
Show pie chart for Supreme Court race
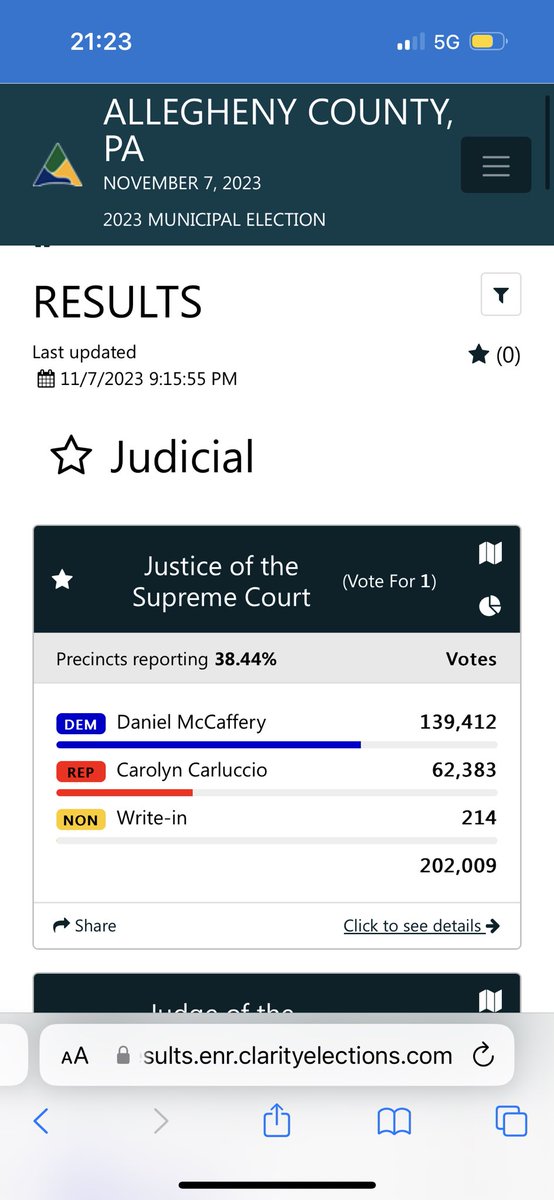(490, 606)
